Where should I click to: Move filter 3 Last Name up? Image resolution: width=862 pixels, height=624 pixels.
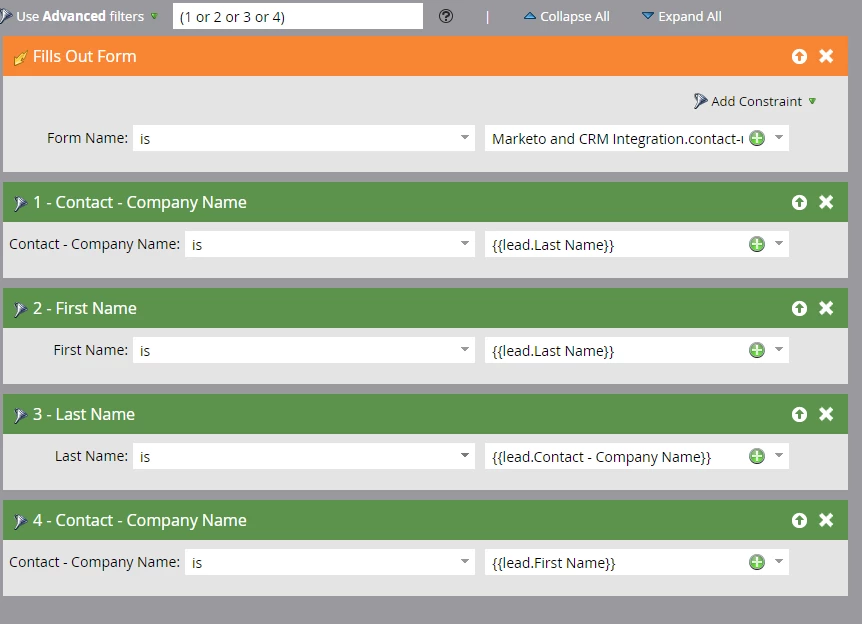point(799,414)
